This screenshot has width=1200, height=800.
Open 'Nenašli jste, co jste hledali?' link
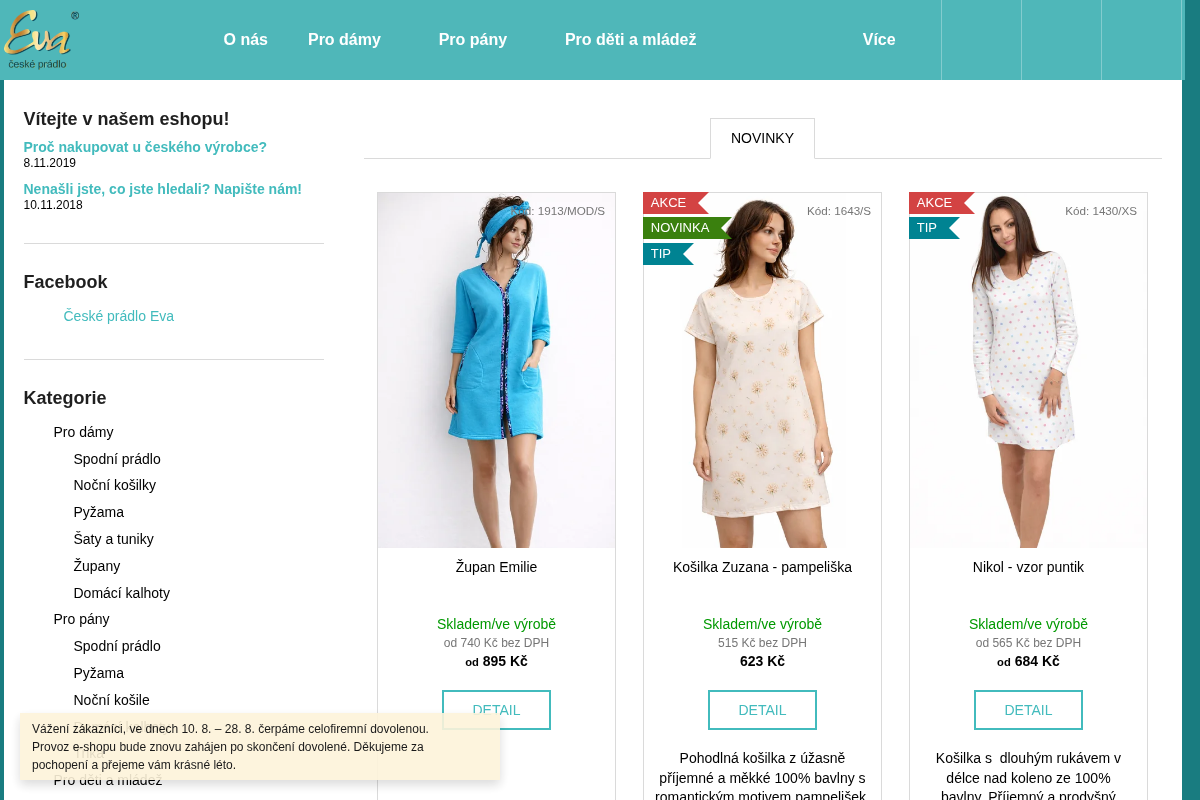162,189
